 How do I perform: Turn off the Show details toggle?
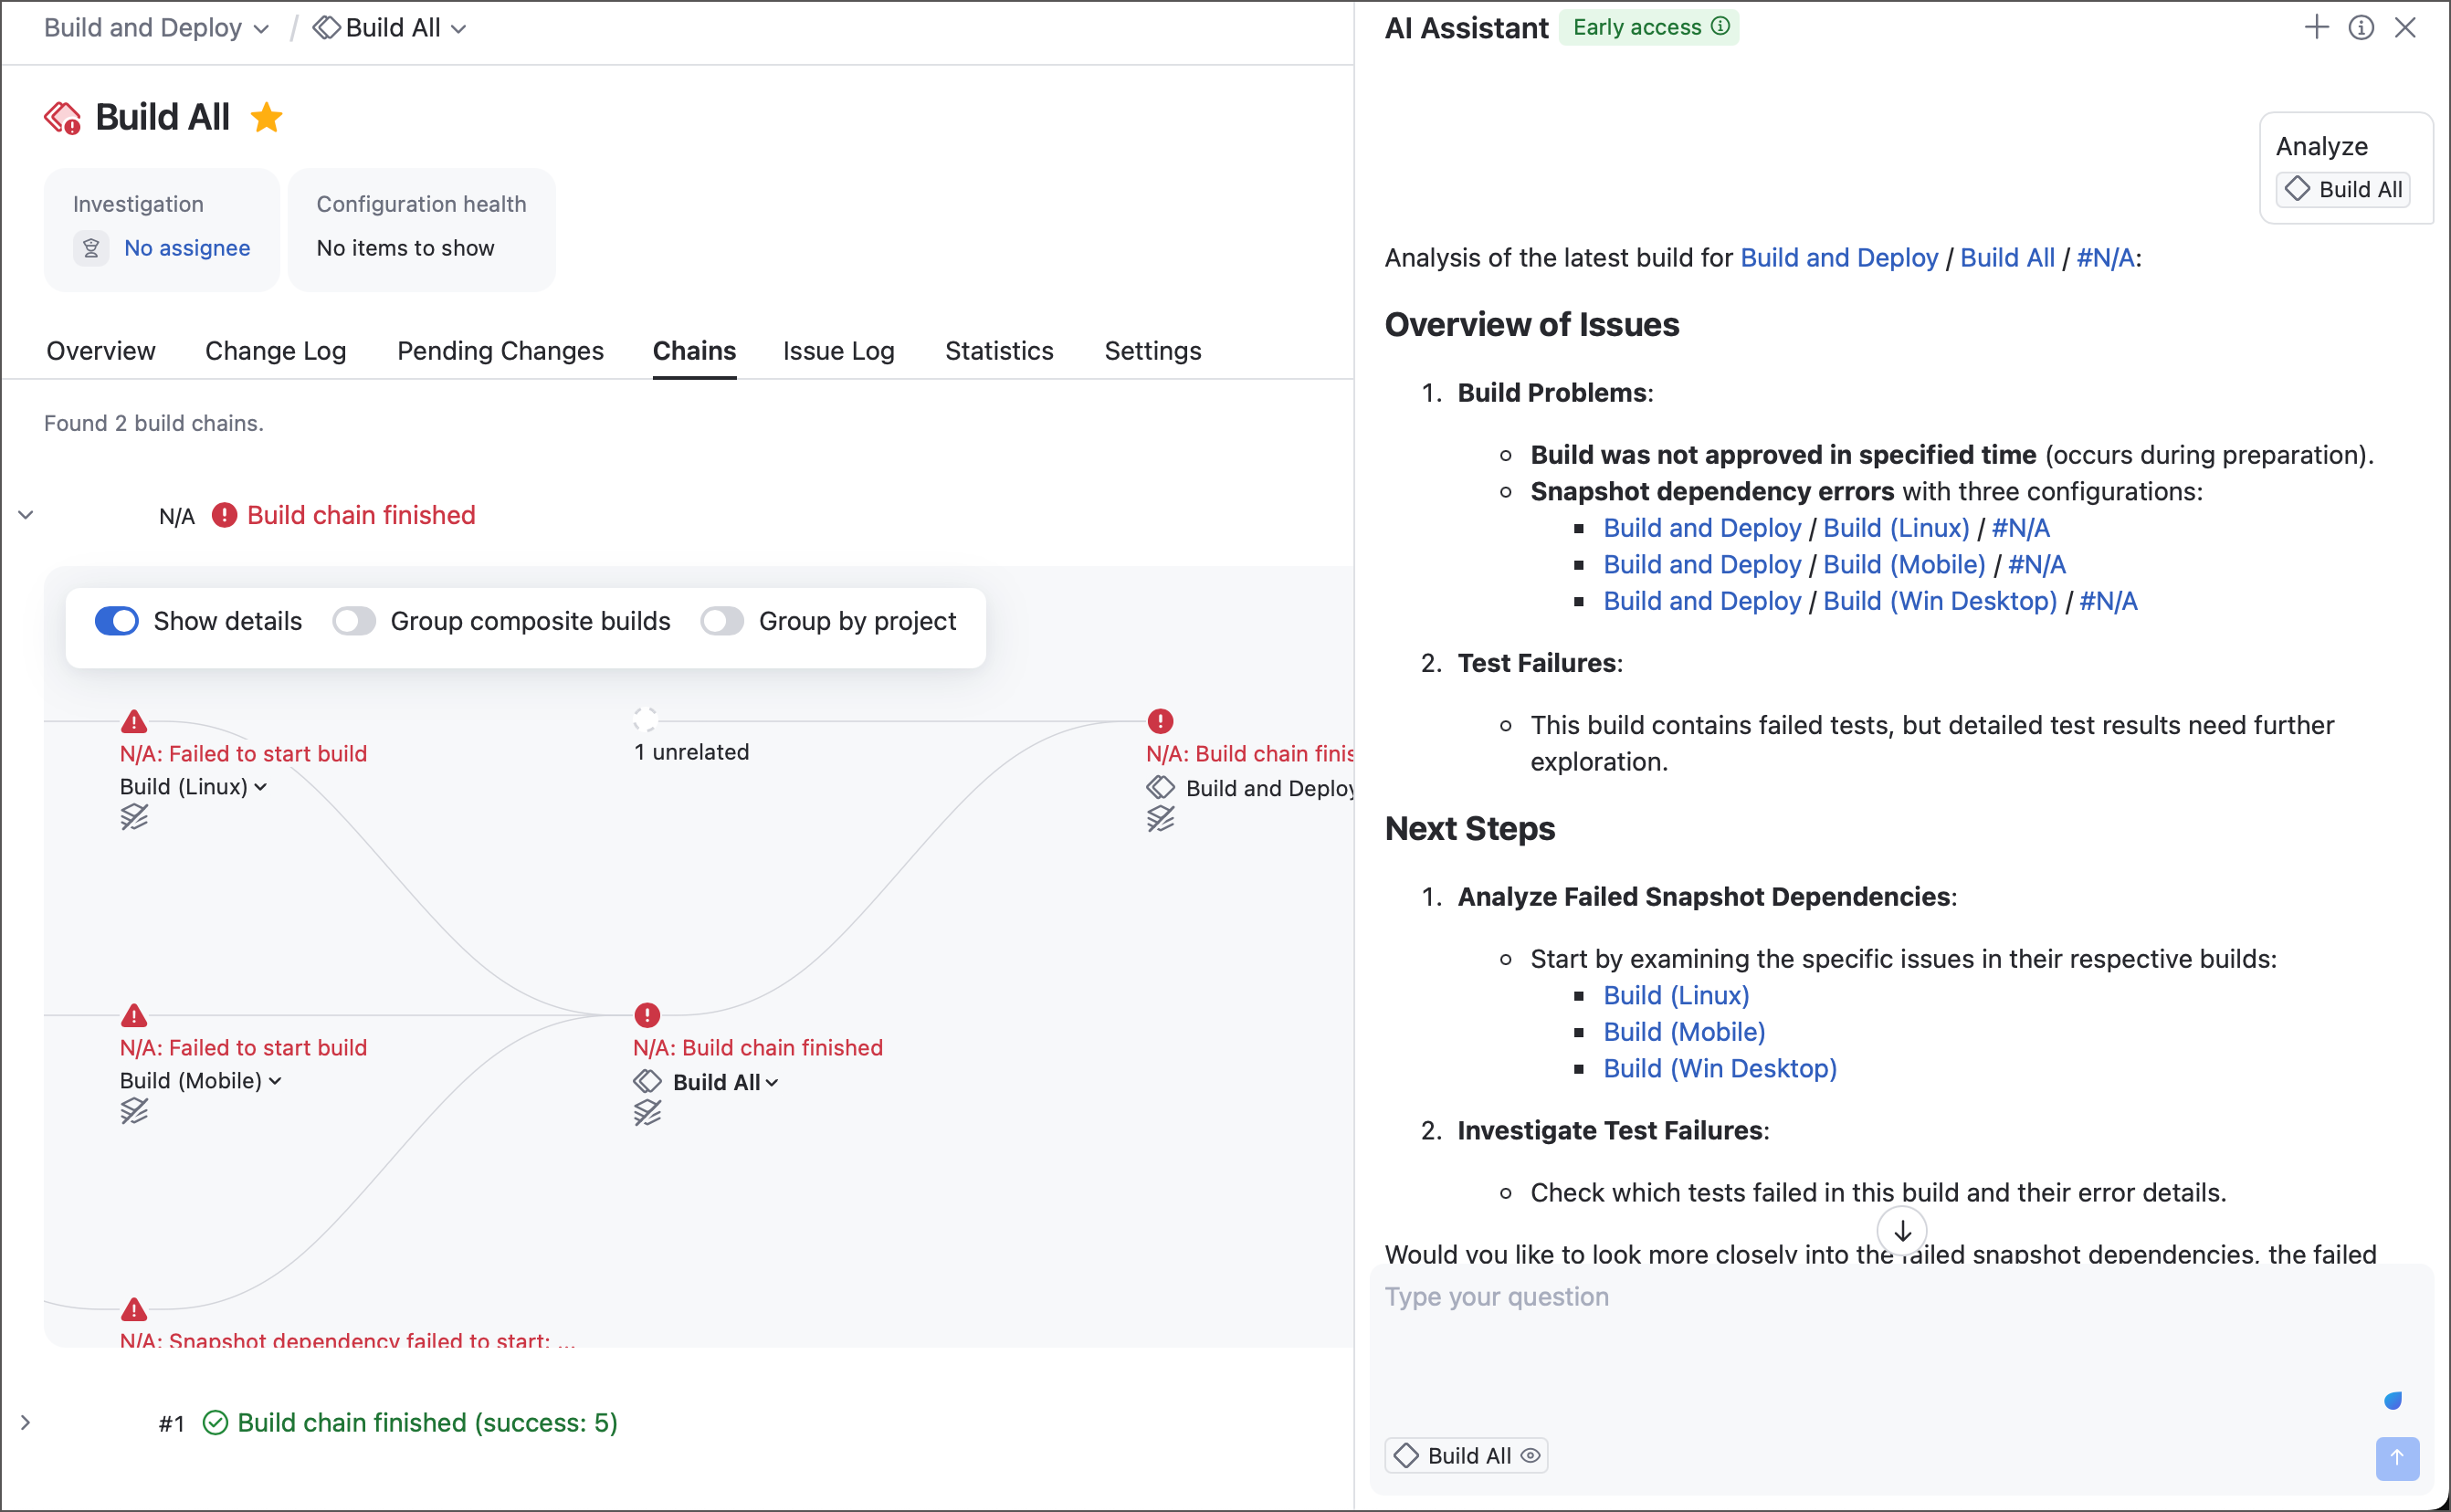(x=117, y=621)
